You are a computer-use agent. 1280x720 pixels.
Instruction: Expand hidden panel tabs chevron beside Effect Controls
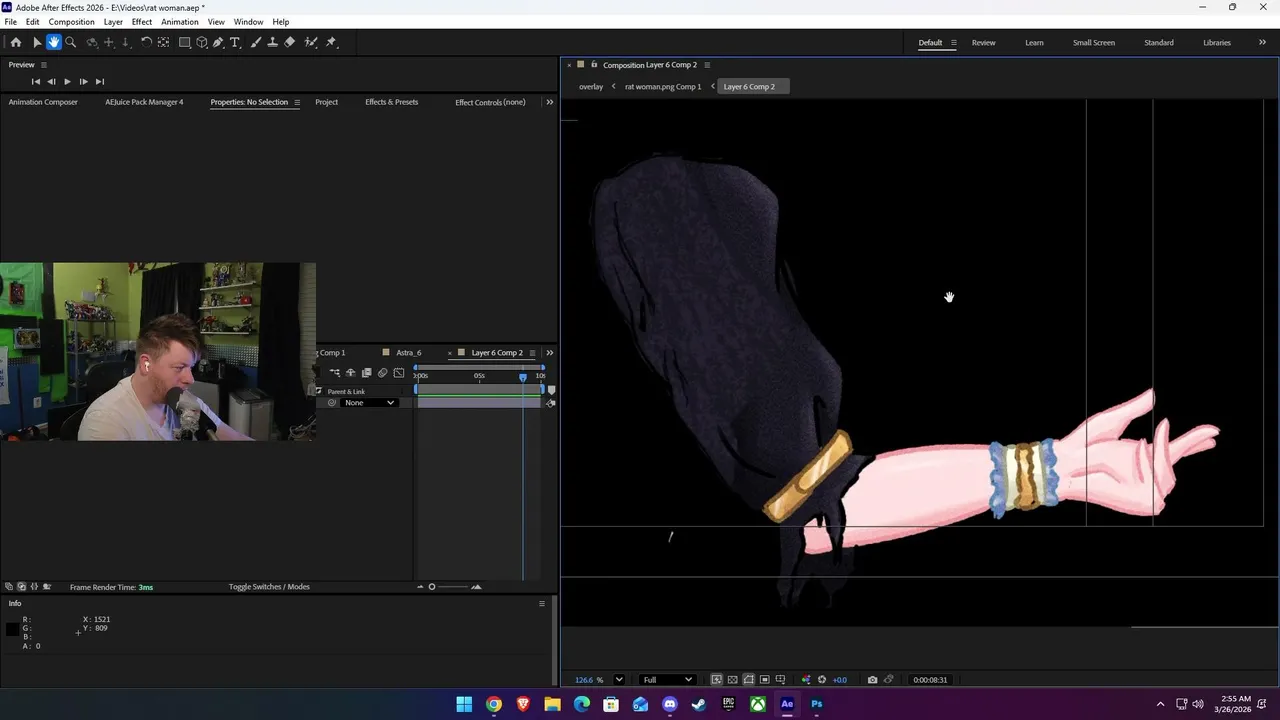pyautogui.click(x=549, y=102)
